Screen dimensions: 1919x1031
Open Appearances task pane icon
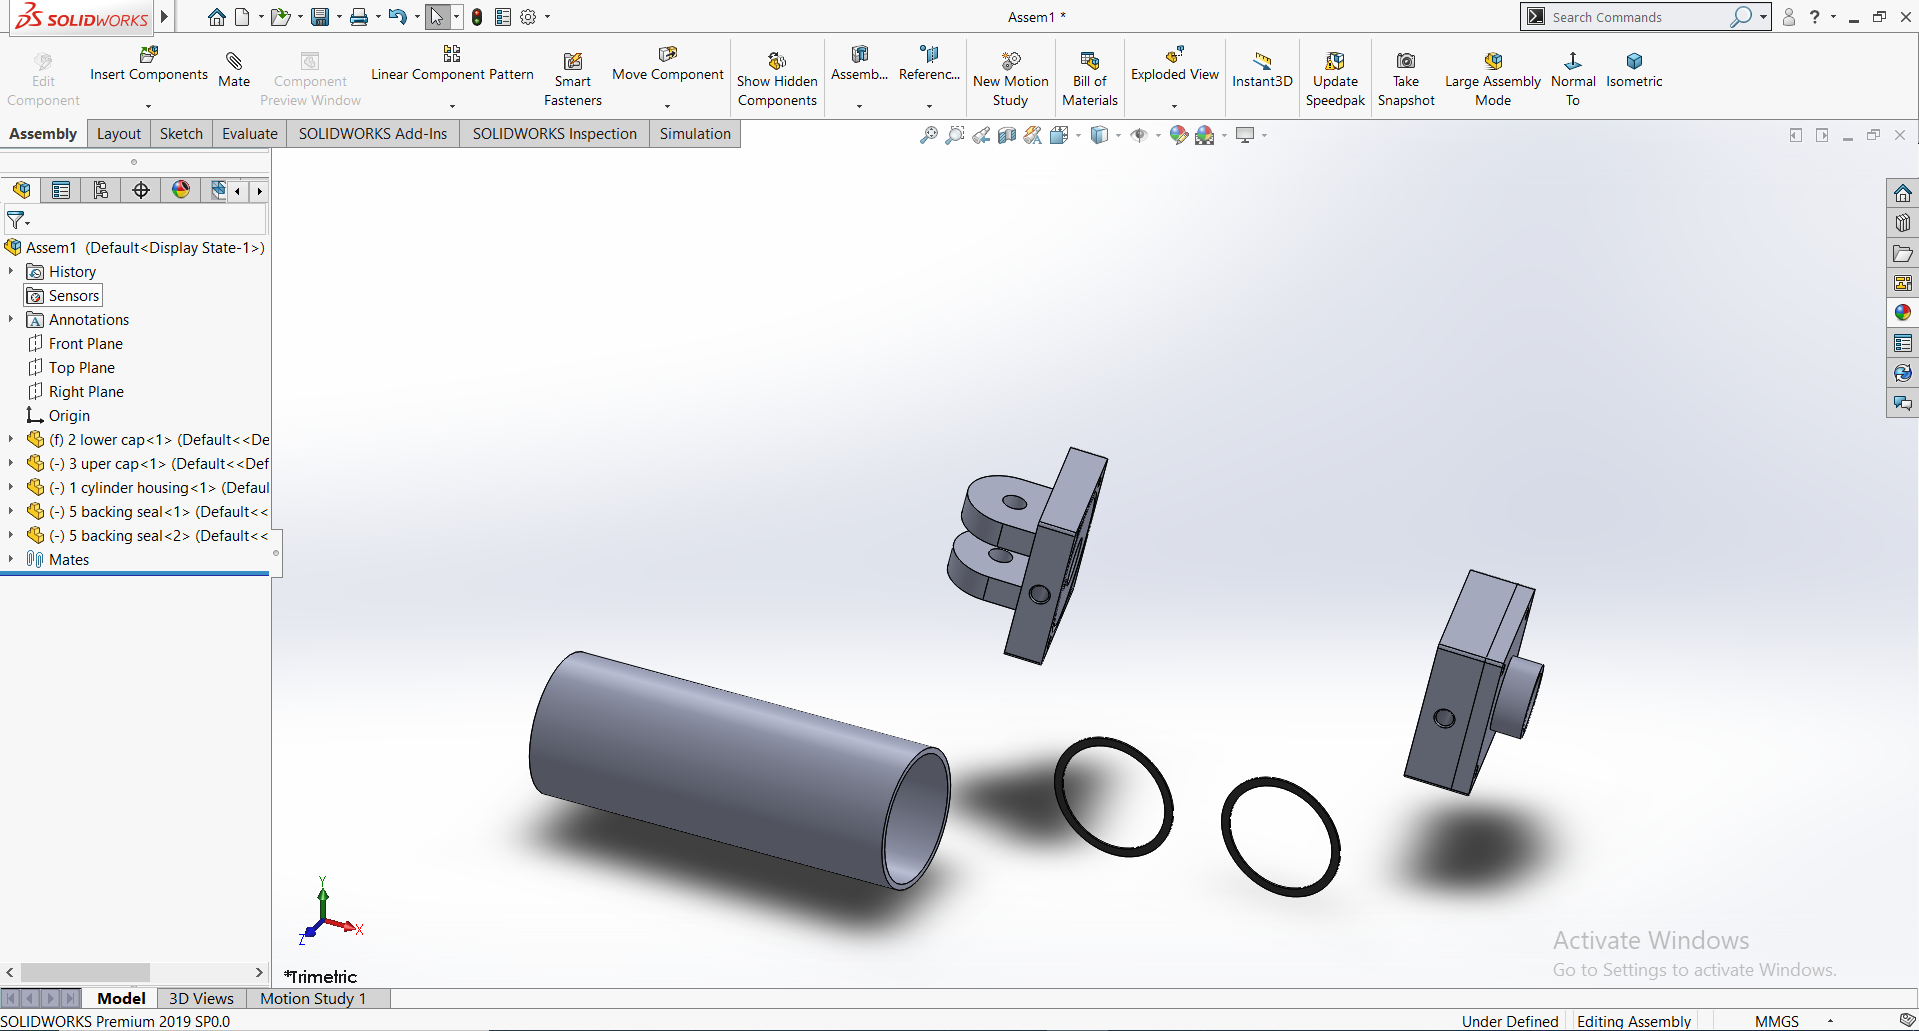tap(1902, 313)
